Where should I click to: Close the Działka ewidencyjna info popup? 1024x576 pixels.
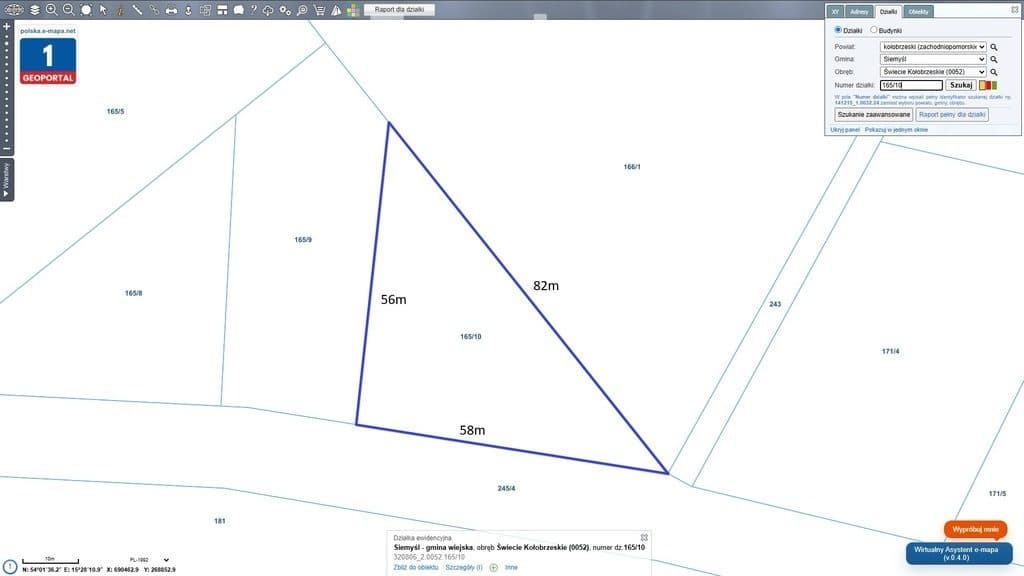[x=644, y=537]
